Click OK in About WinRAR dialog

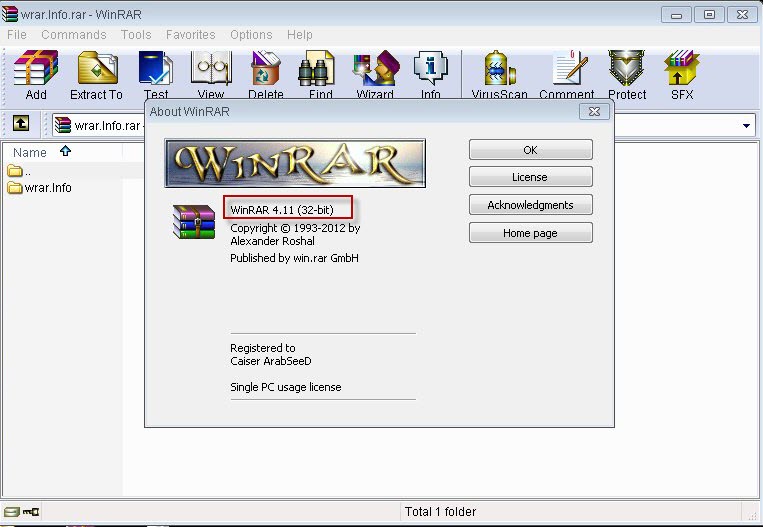530,150
